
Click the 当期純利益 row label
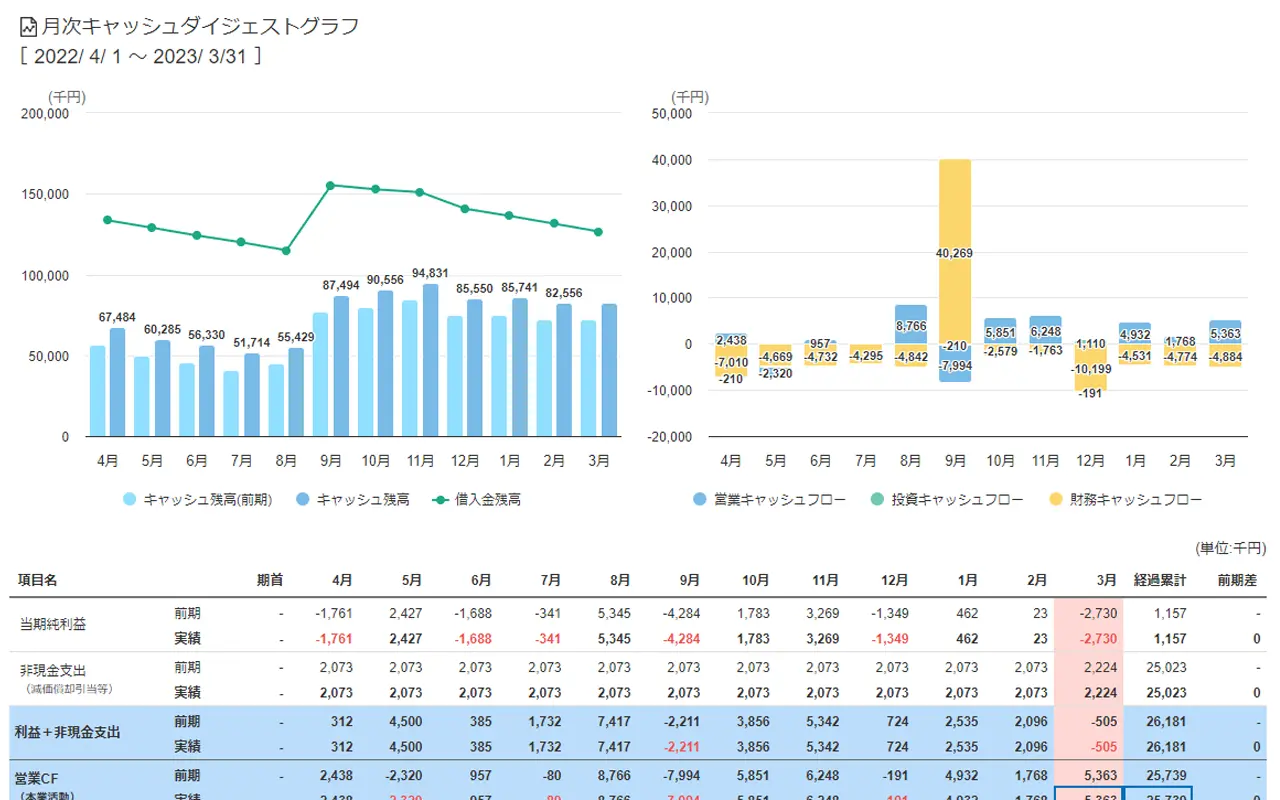(53, 625)
